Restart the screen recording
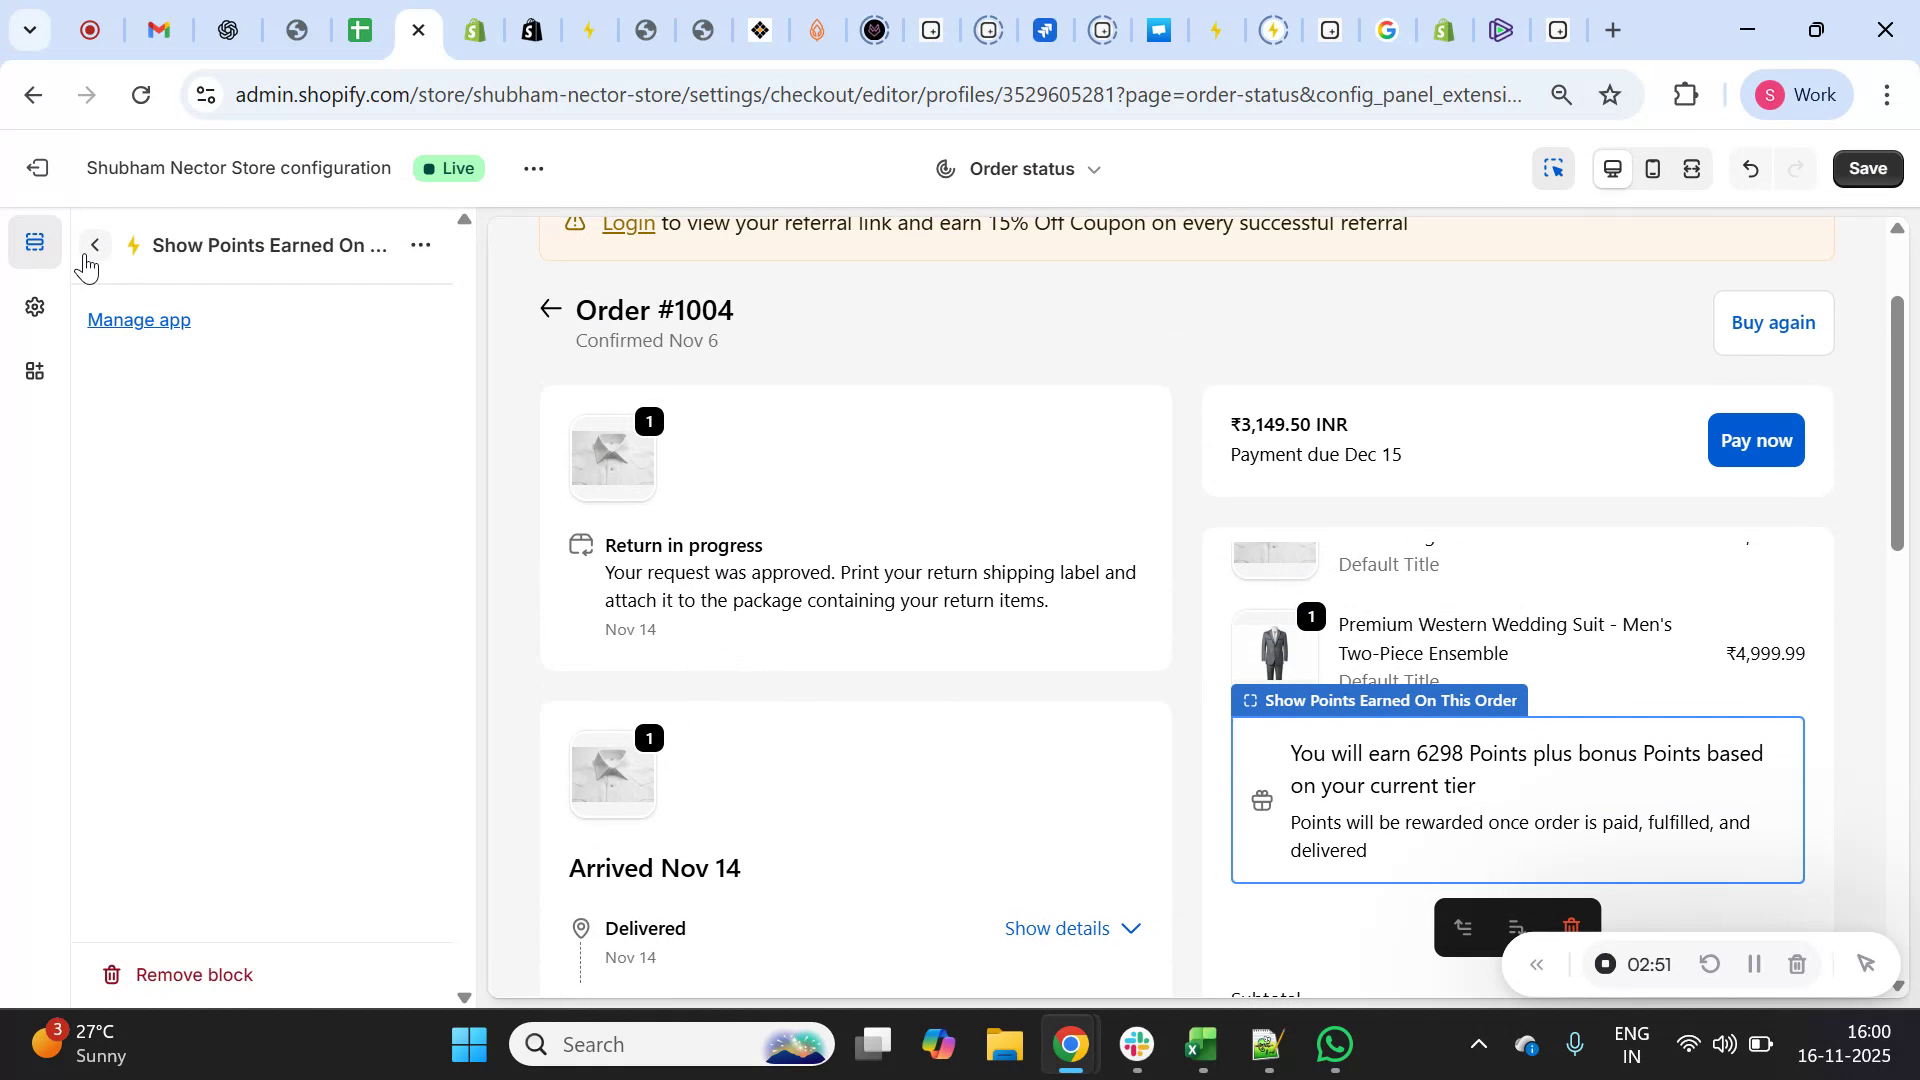This screenshot has height=1080, width=1920. point(1710,963)
